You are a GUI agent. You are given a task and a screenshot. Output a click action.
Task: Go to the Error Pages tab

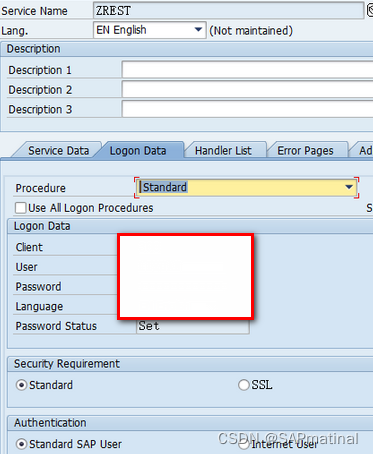[305, 151]
